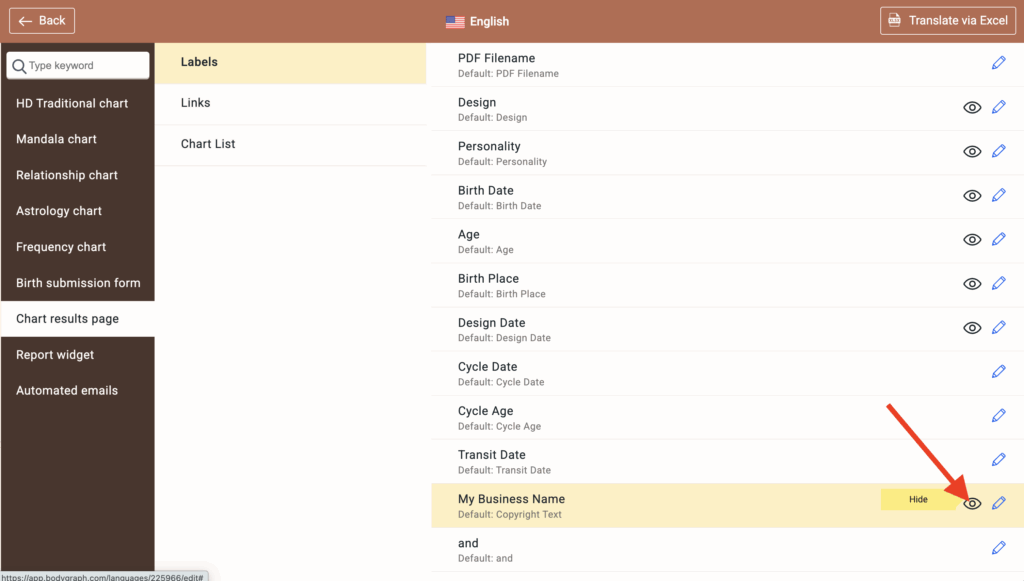1024x581 pixels.
Task: Click the Back button
Action: [42, 21]
